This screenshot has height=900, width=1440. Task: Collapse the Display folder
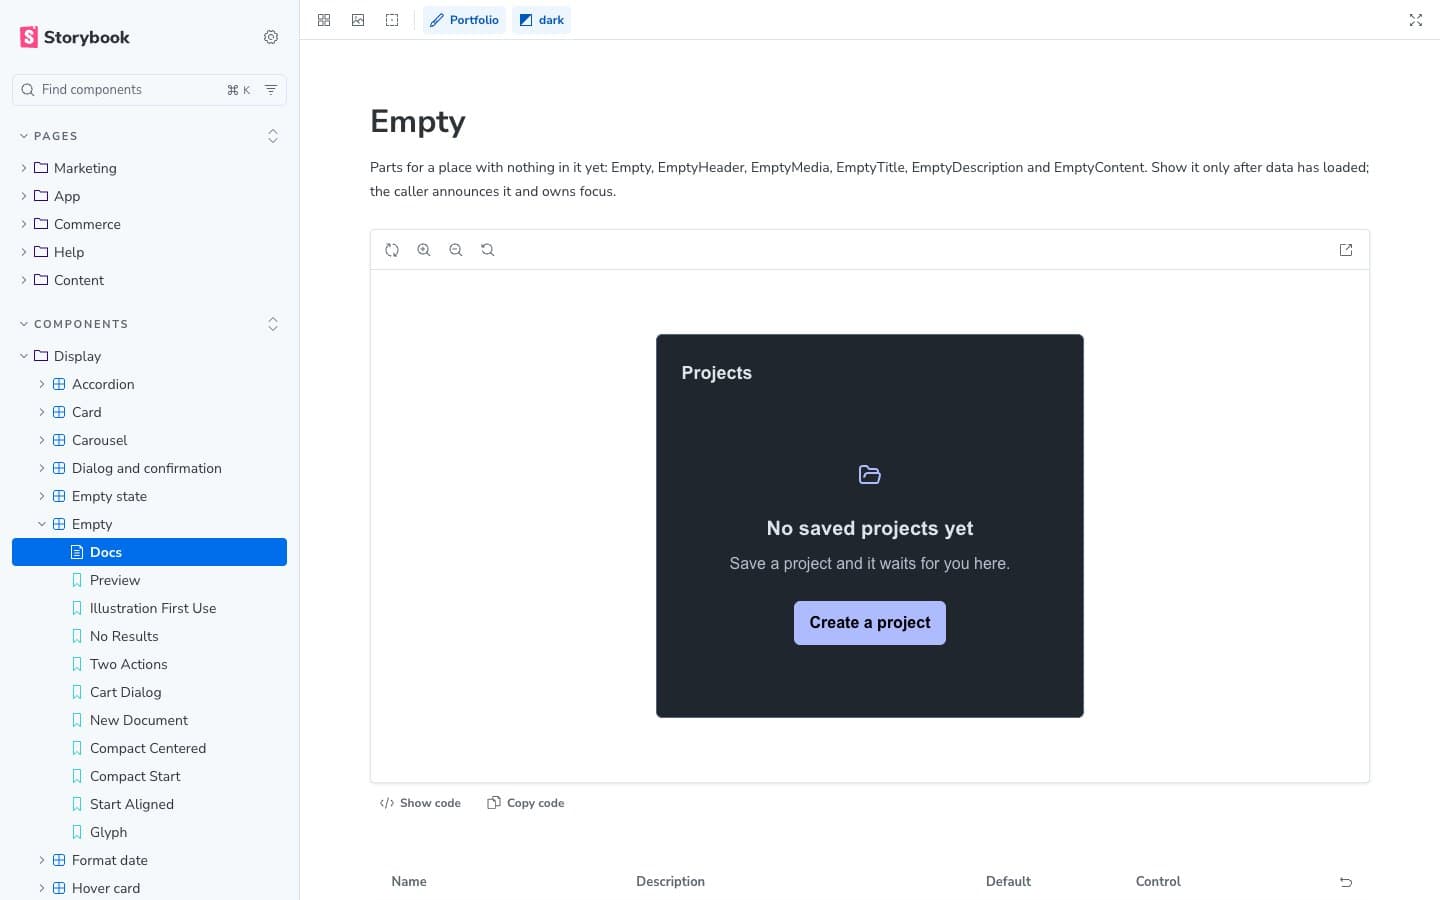pos(149,356)
